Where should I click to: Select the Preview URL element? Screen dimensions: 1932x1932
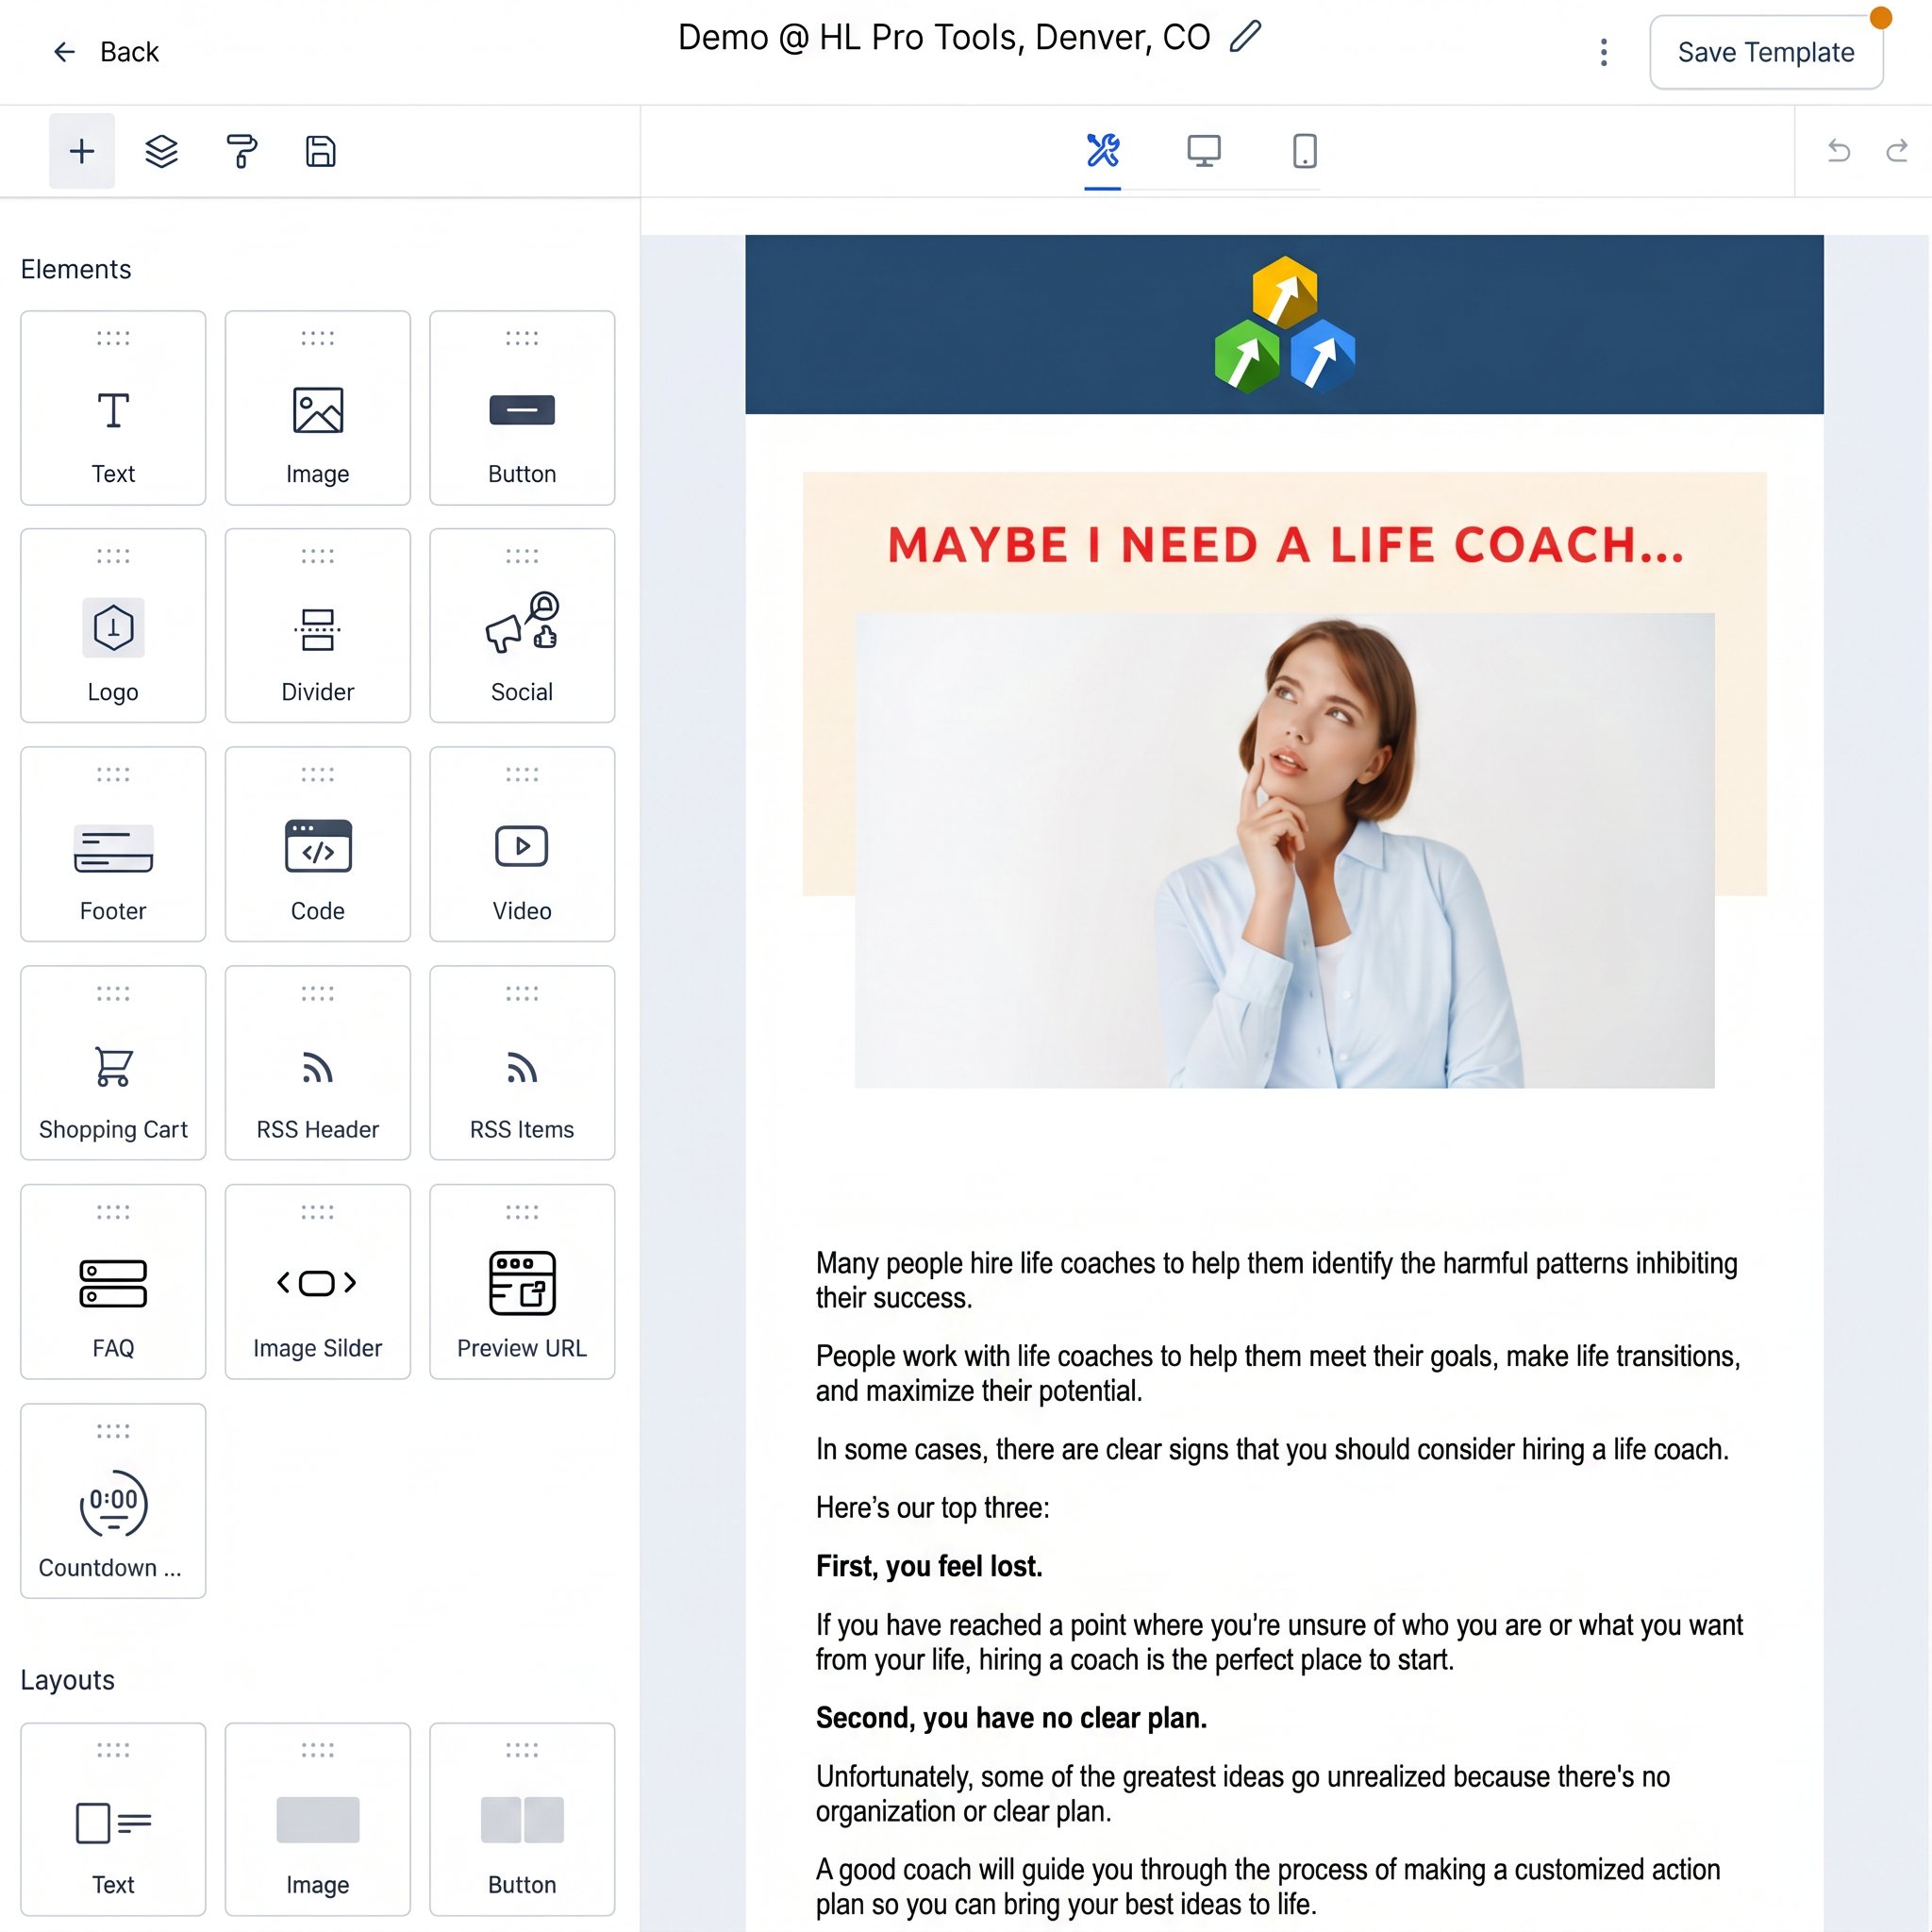522,1282
